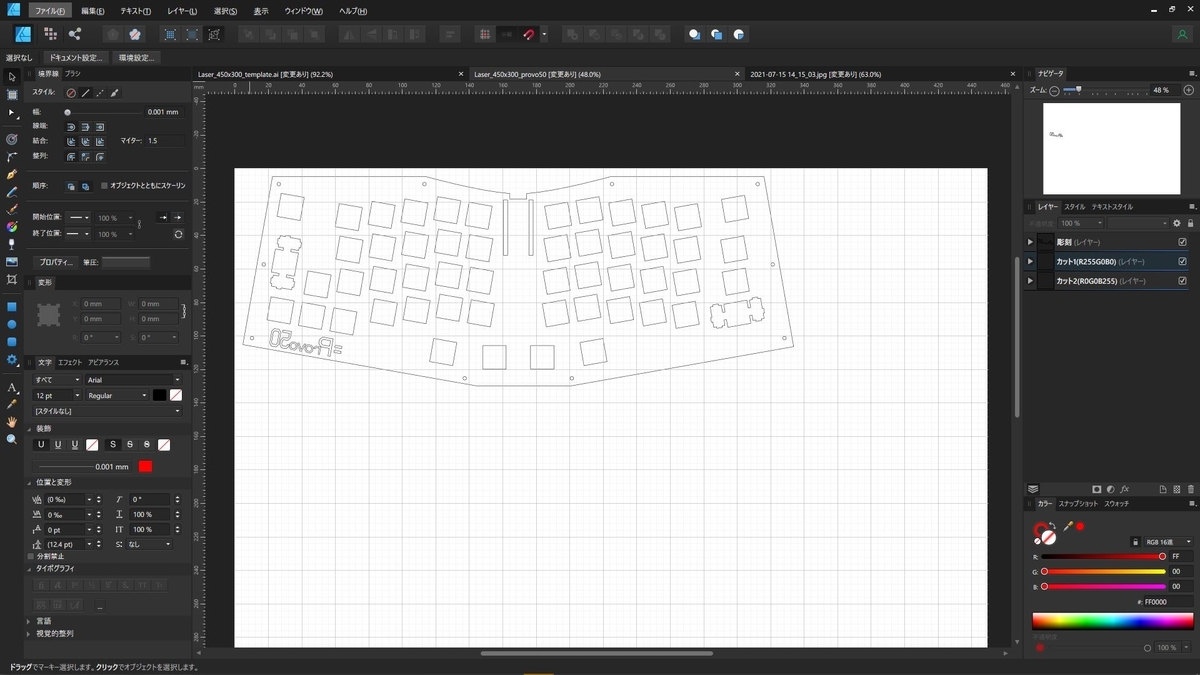Viewport: 1200px width, 675px height.
Task: Toggle visibility of カット2(R0G0B255) layer
Action: point(1182,282)
